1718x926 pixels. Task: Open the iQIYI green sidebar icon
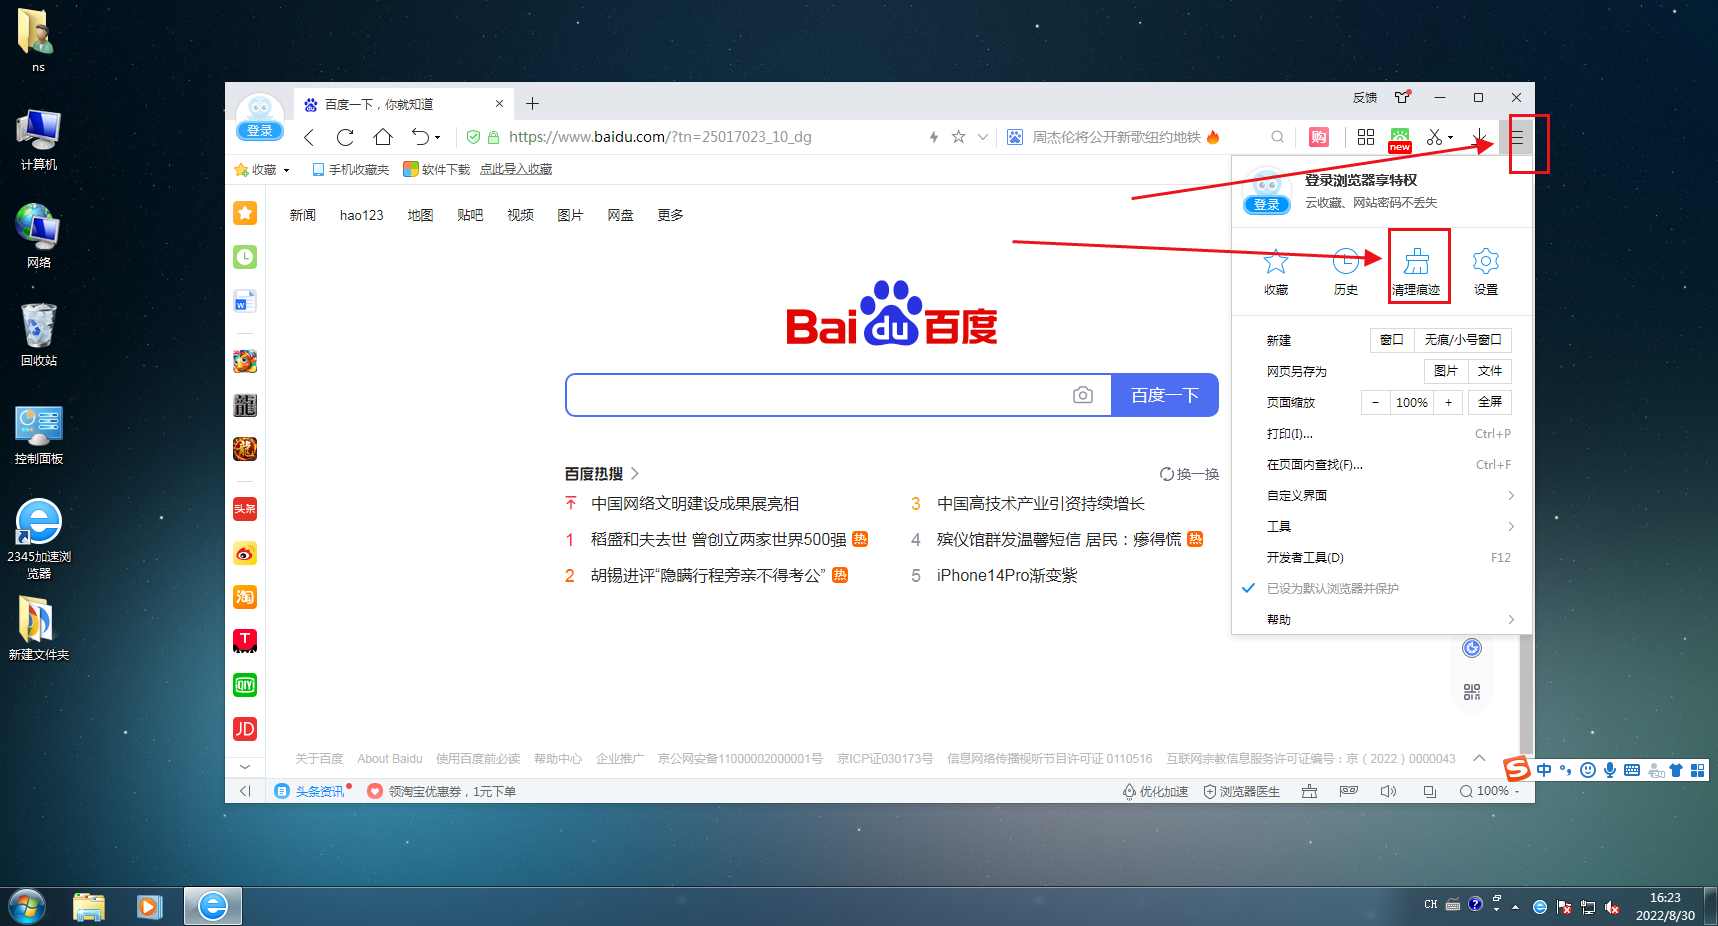[x=245, y=685]
